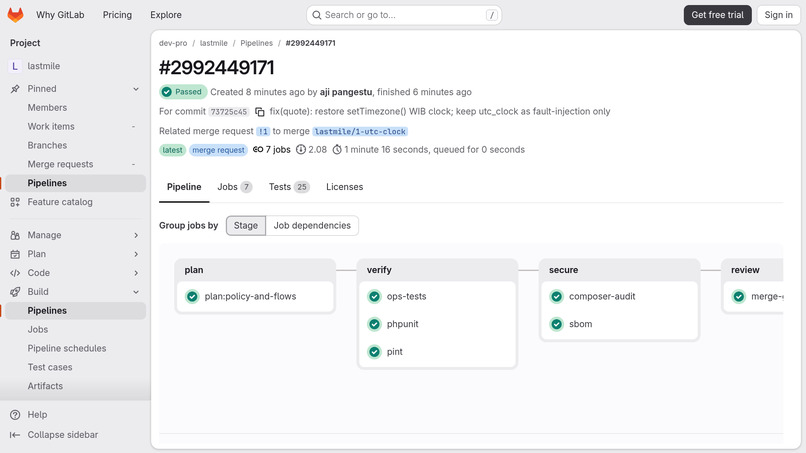Click the Build rocket icon
The image size is (806, 453).
click(x=15, y=292)
